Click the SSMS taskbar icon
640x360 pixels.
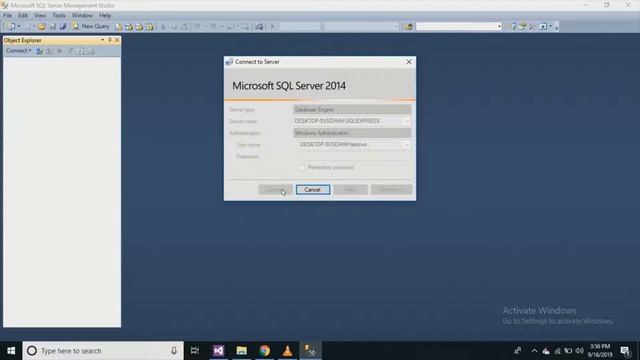tap(311, 351)
